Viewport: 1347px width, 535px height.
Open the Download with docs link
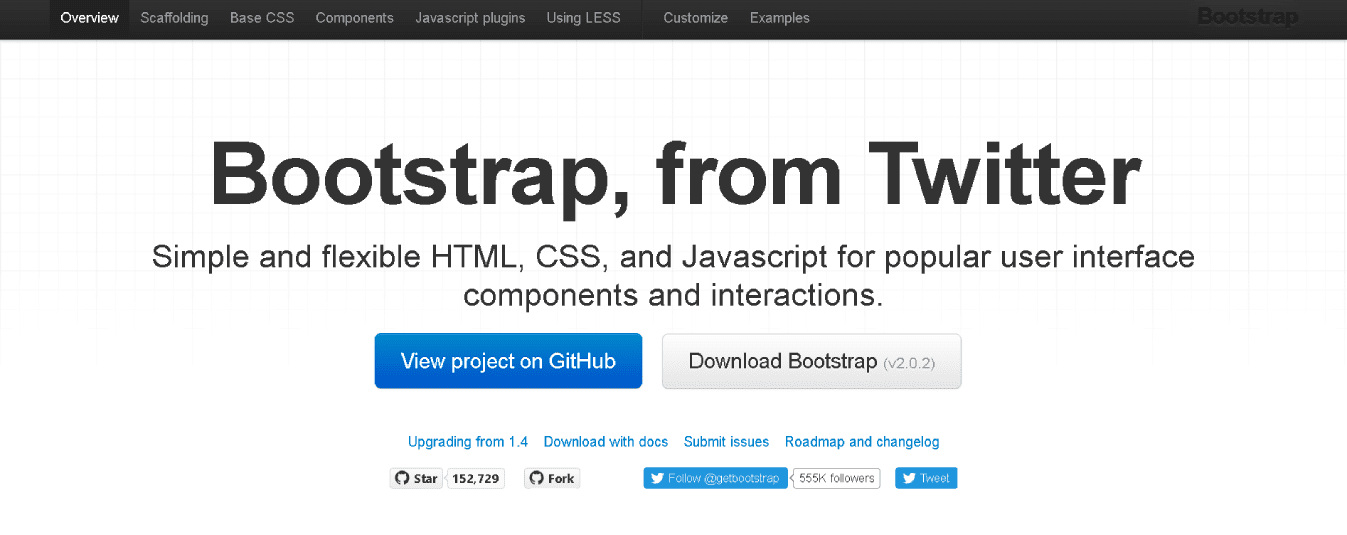click(606, 442)
